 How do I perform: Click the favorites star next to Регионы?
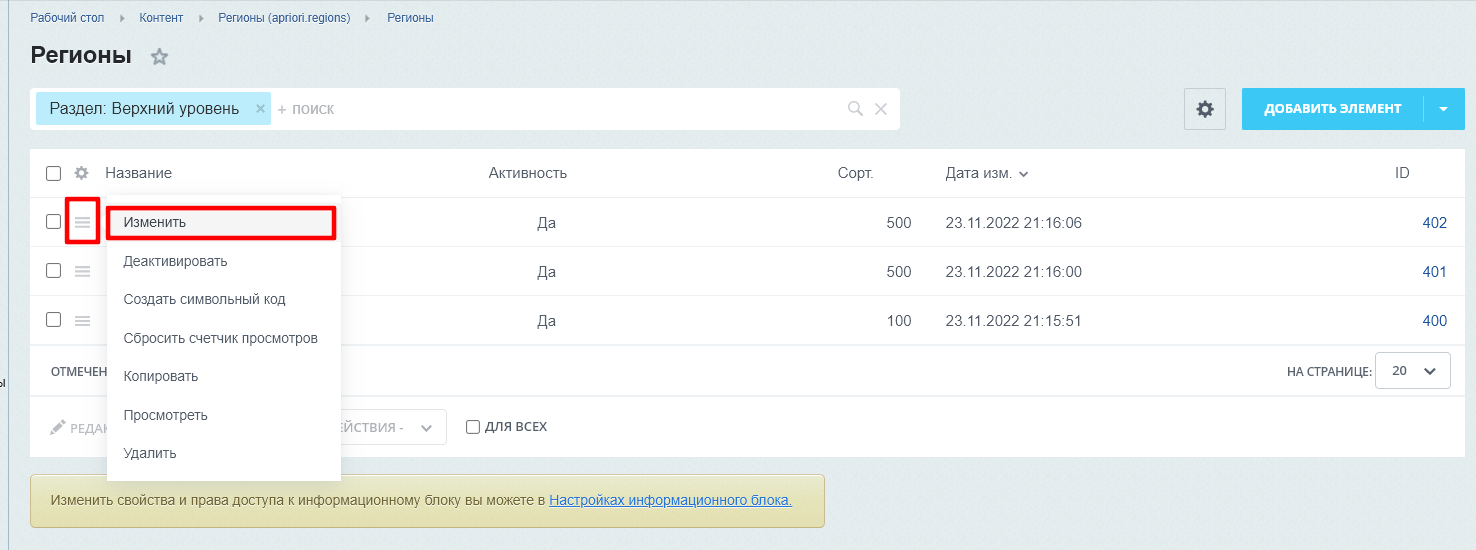(x=159, y=57)
